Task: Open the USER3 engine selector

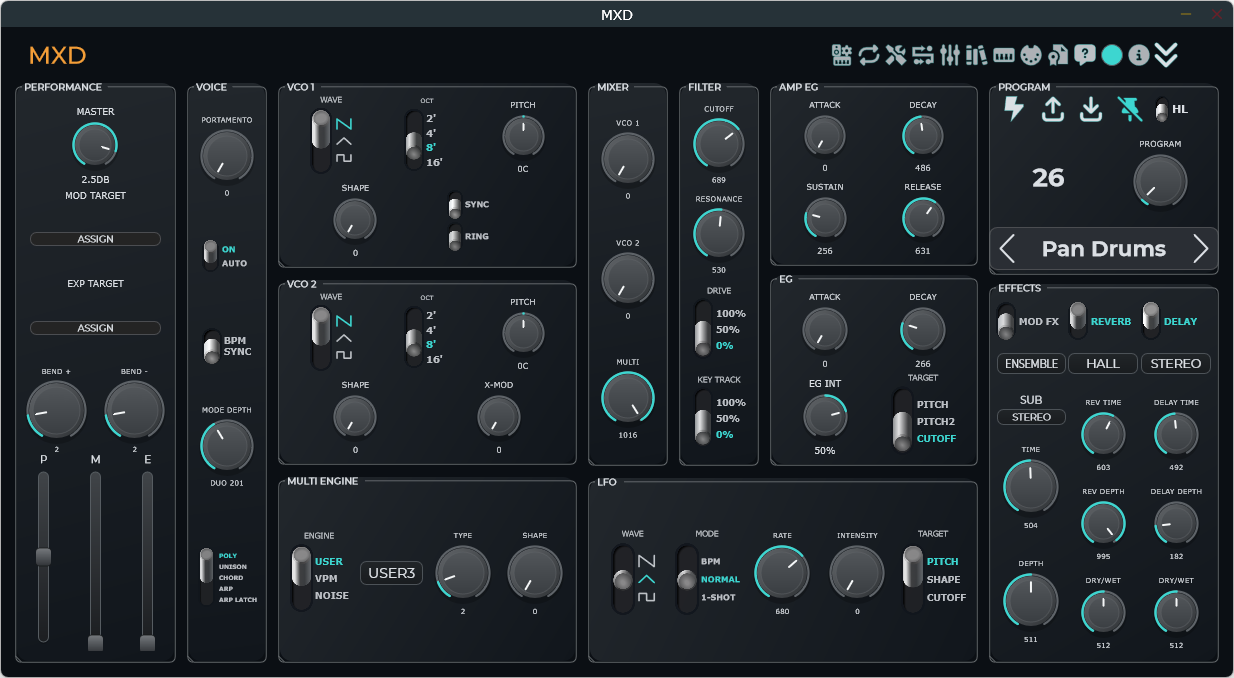Action: tap(392, 573)
